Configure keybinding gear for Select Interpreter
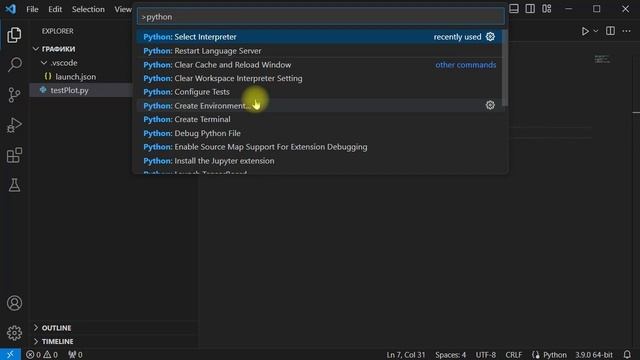Screen dimensions: 640x360 (x=490, y=37)
